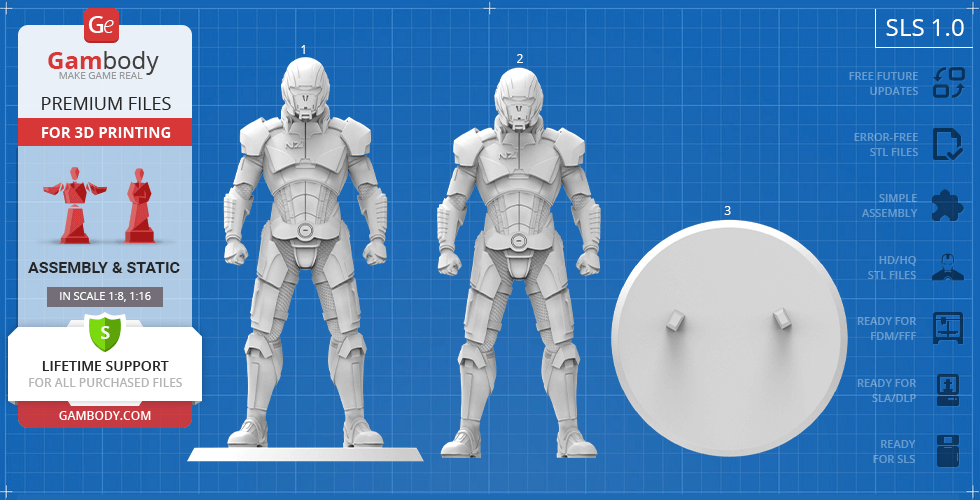Click the SLS 1.0 version label

point(924,28)
